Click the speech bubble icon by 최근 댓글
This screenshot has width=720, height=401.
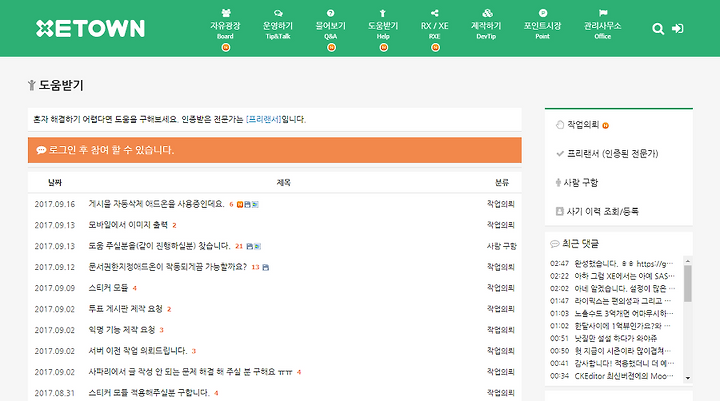pos(555,243)
